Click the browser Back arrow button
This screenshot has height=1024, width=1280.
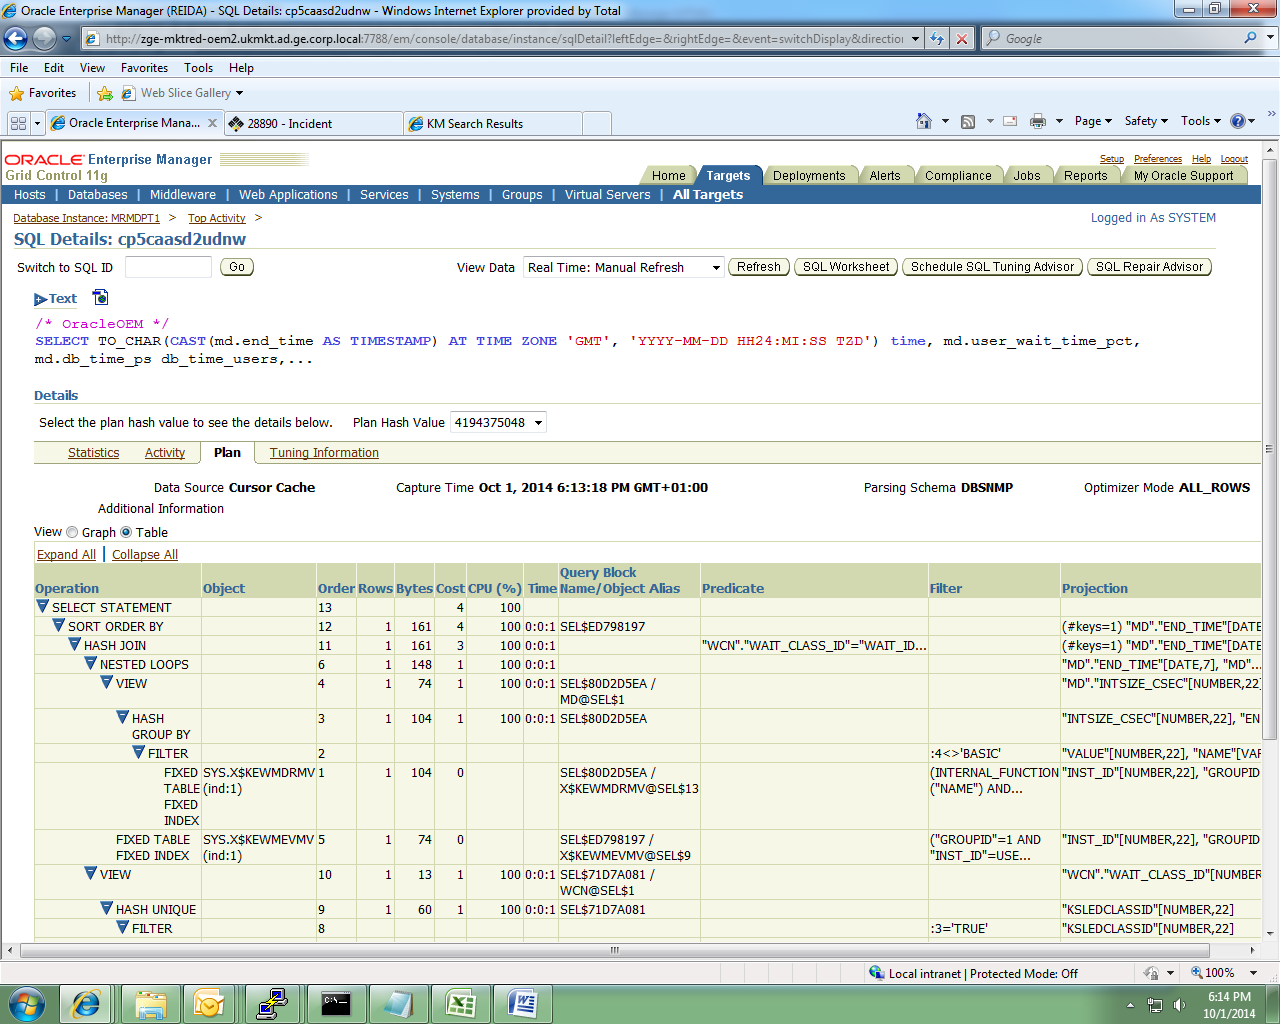click(15, 38)
